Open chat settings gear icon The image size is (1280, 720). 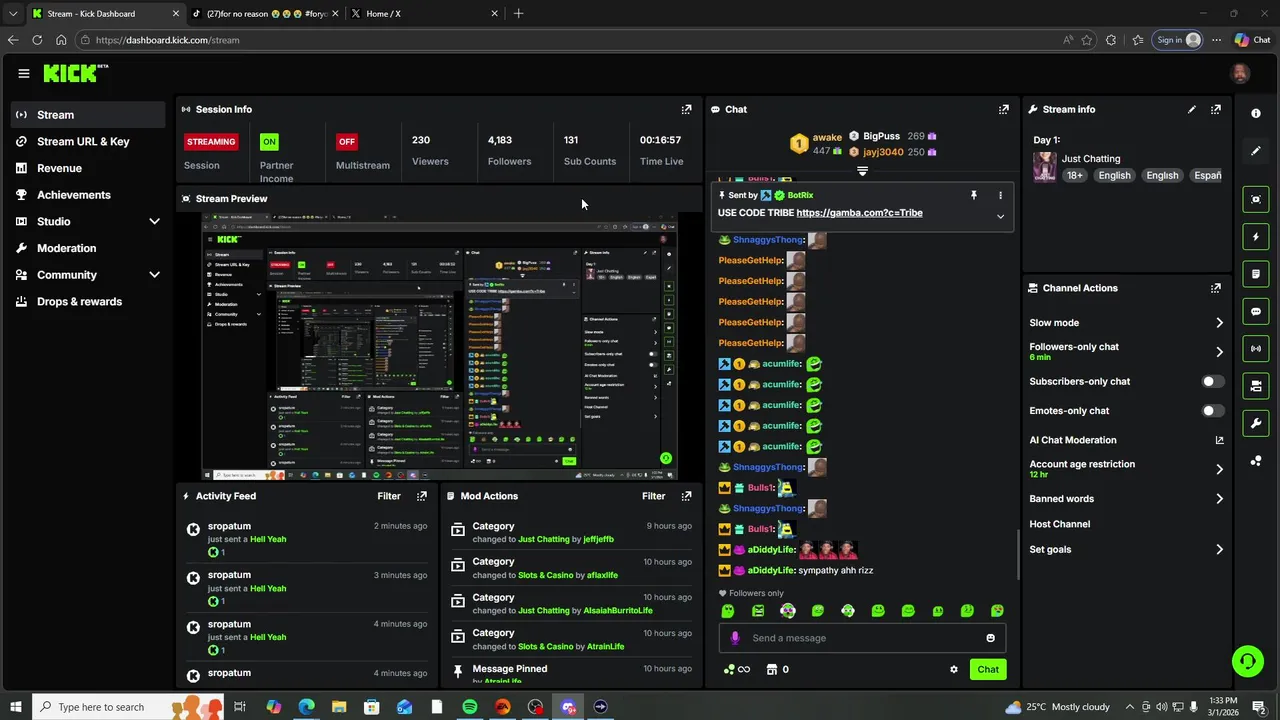953,669
